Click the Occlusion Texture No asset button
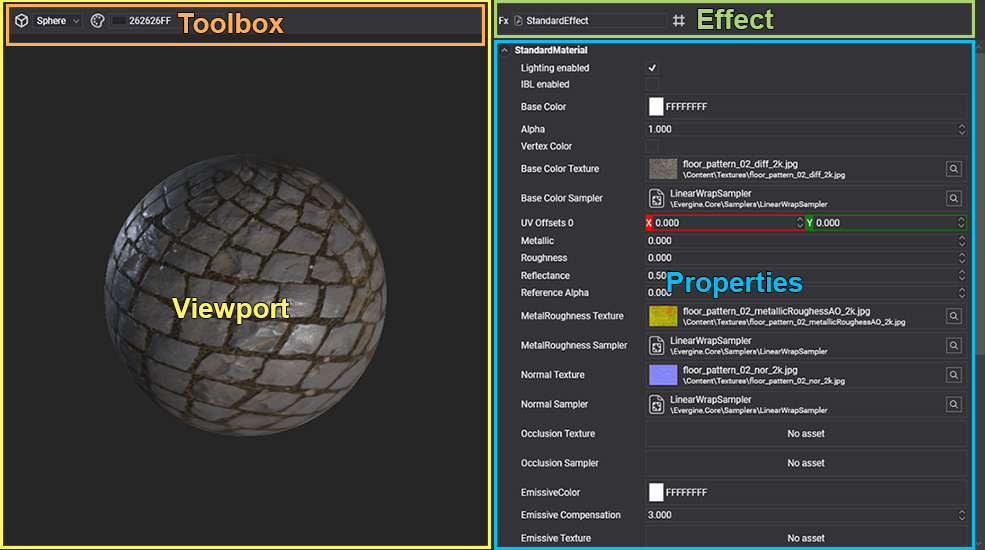The width and height of the screenshot is (985, 550). 805,434
